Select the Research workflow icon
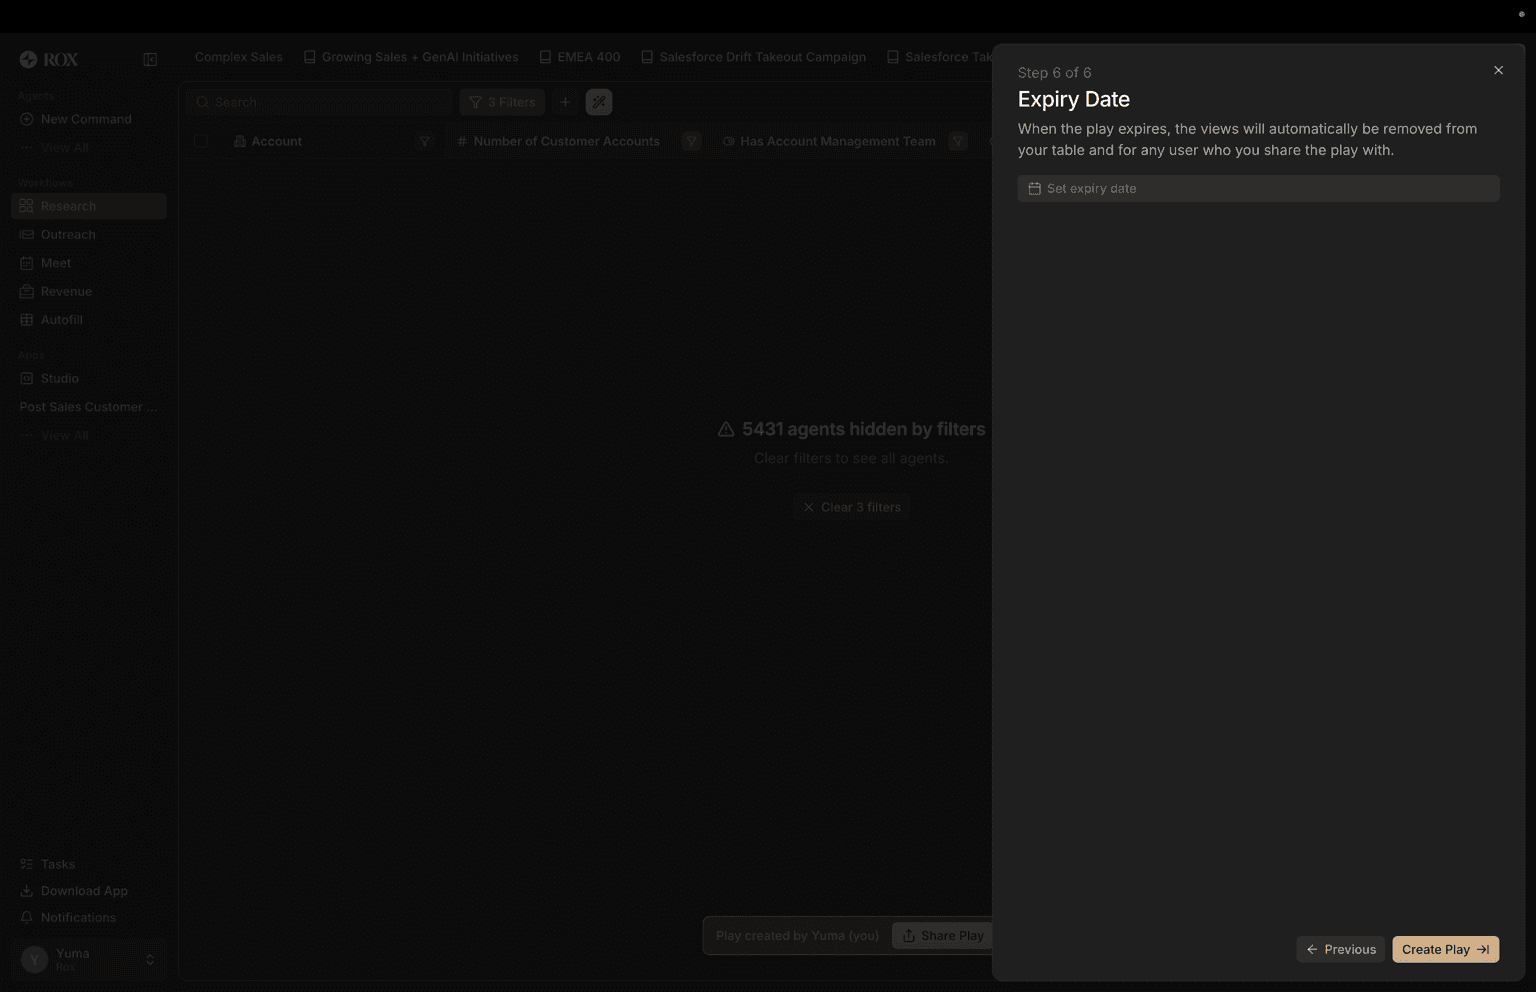 click(x=26, y=206)
